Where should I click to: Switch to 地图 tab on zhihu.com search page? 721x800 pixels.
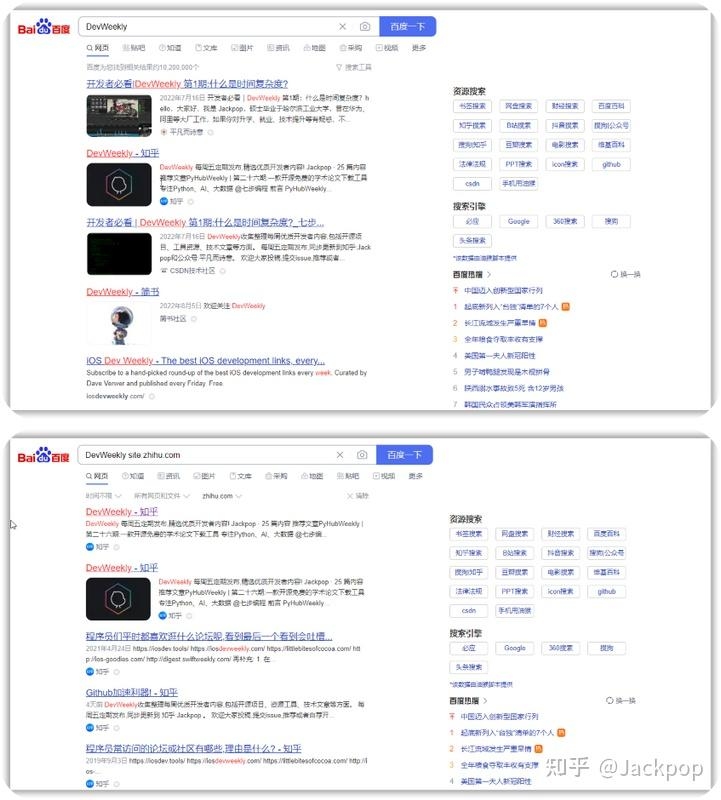pos(312,476)
